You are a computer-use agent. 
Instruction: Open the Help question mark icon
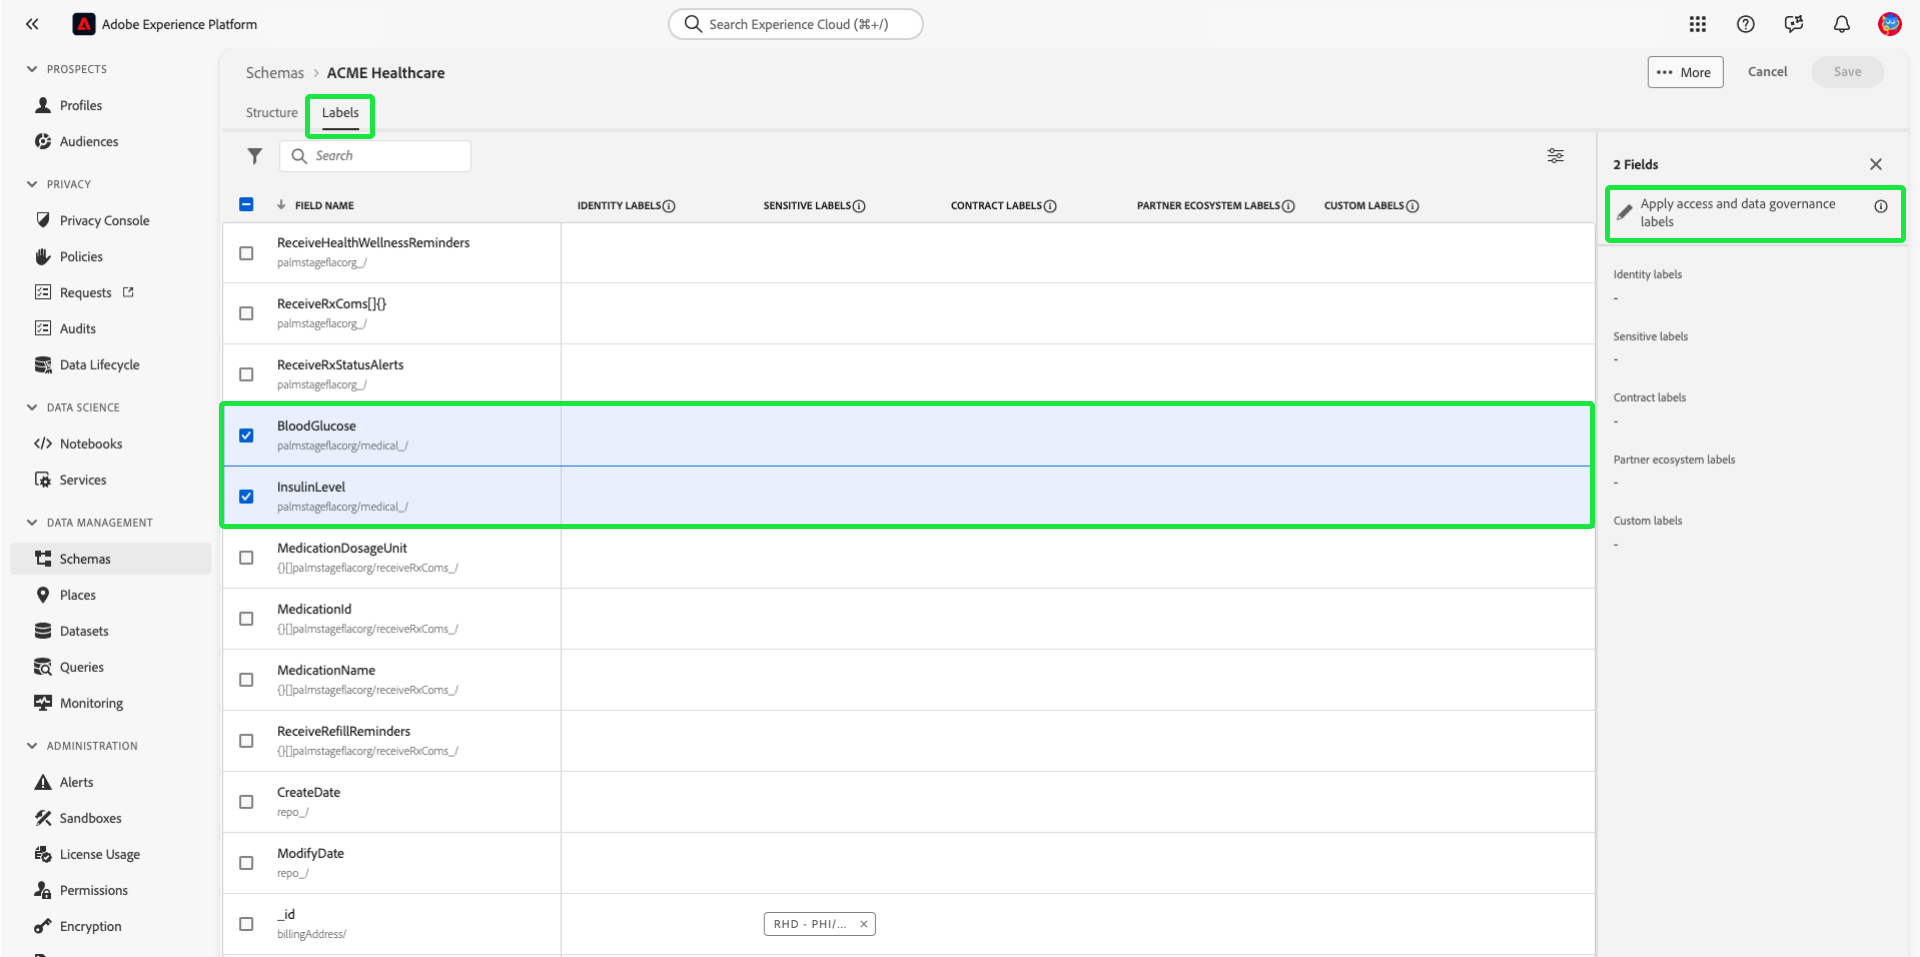click(x=1746, y=24)
